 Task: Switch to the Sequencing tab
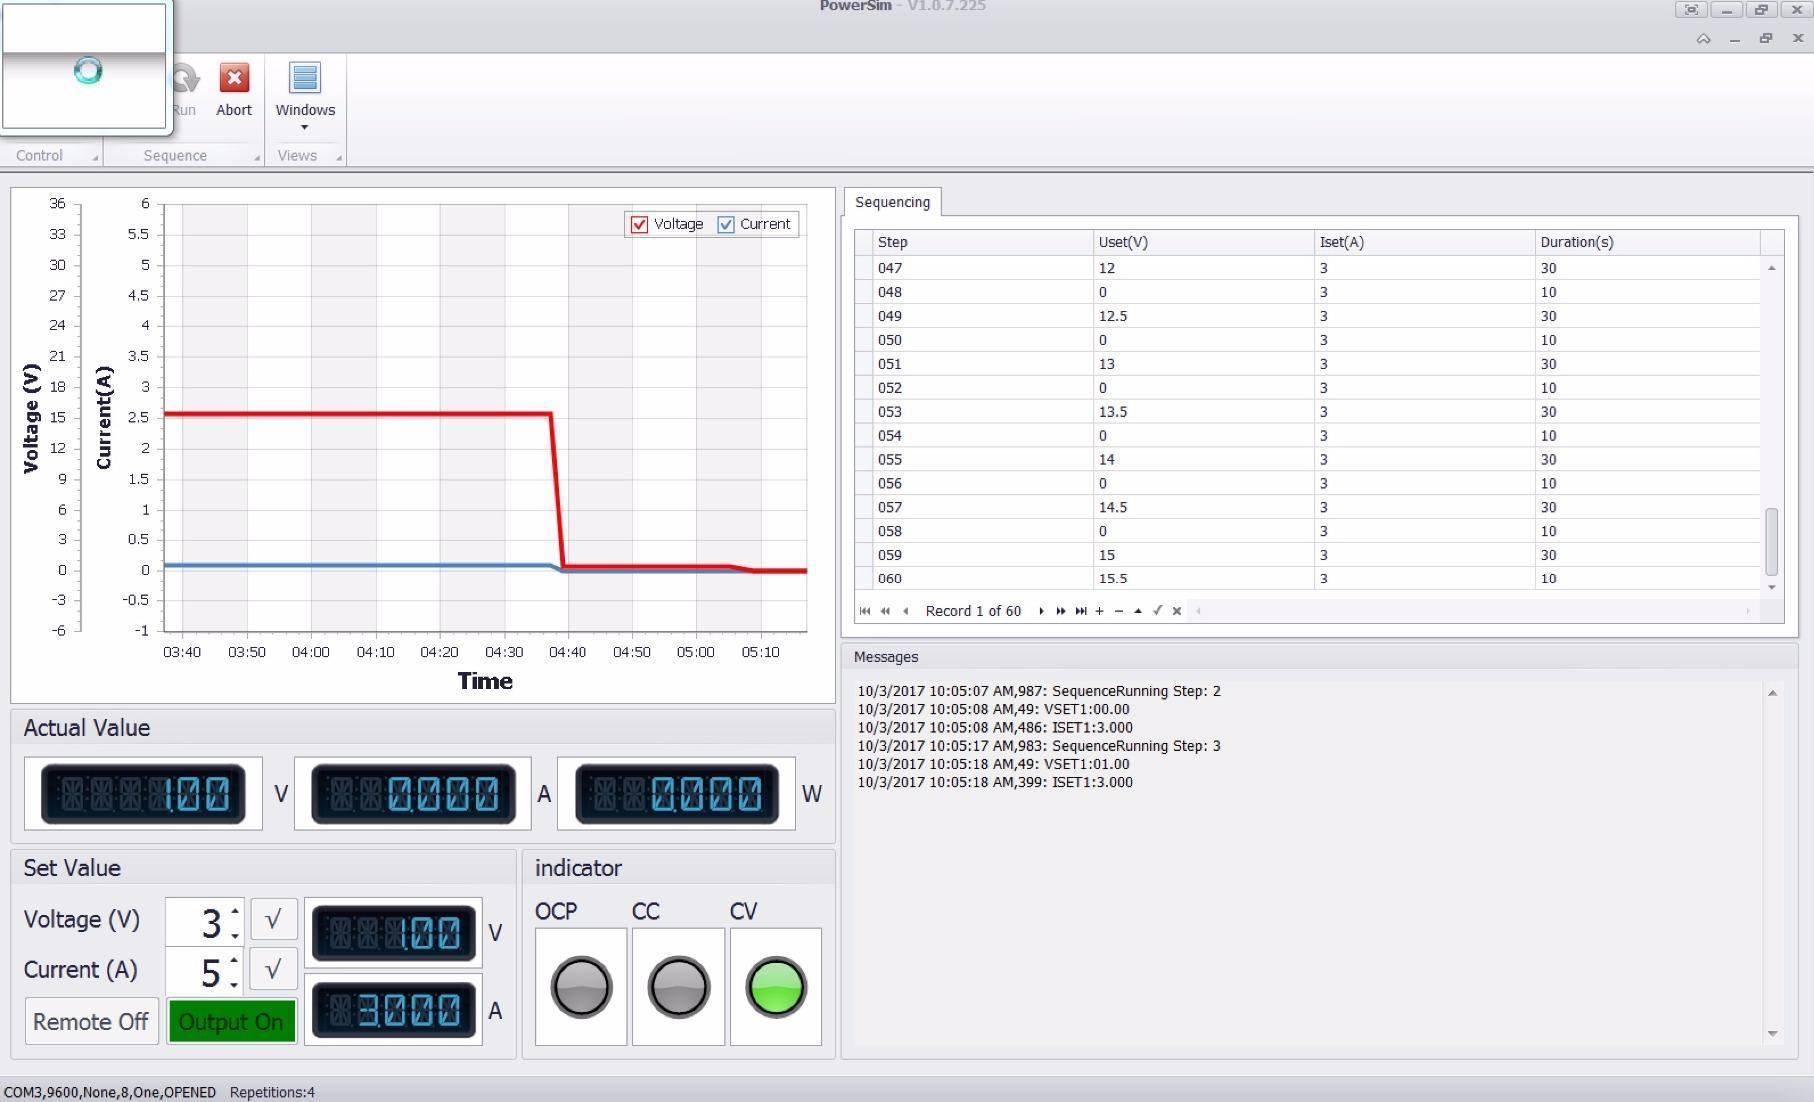(x=892, y=201)
